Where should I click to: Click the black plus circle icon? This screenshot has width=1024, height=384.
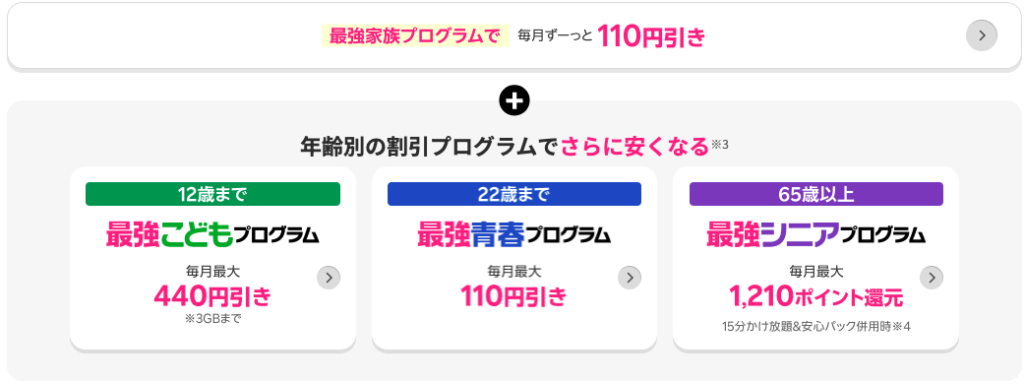click(514, 101)
